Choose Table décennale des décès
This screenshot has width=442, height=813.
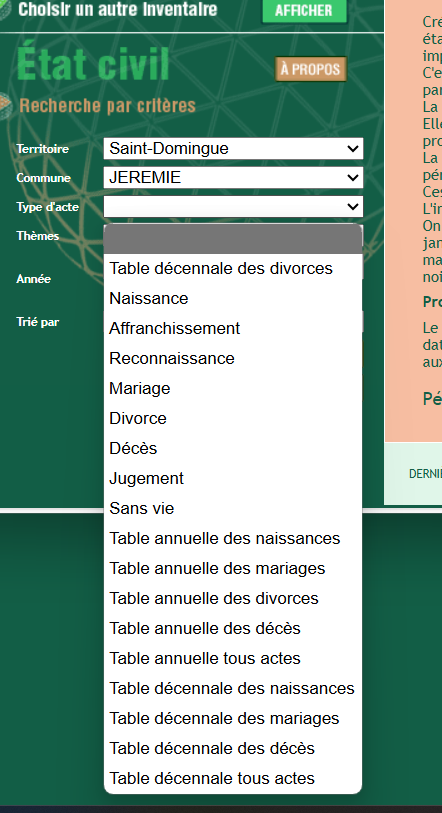pyautogui.click(x=233, y=749)
